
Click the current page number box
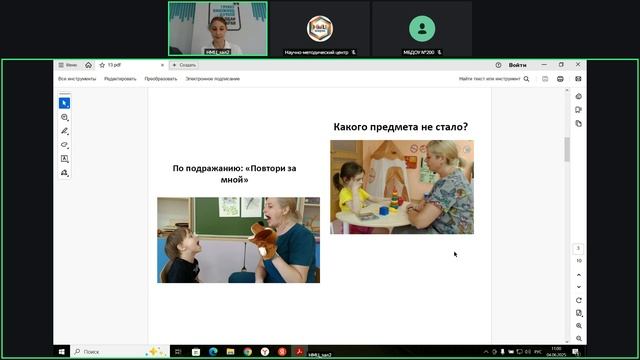(578, 248)
